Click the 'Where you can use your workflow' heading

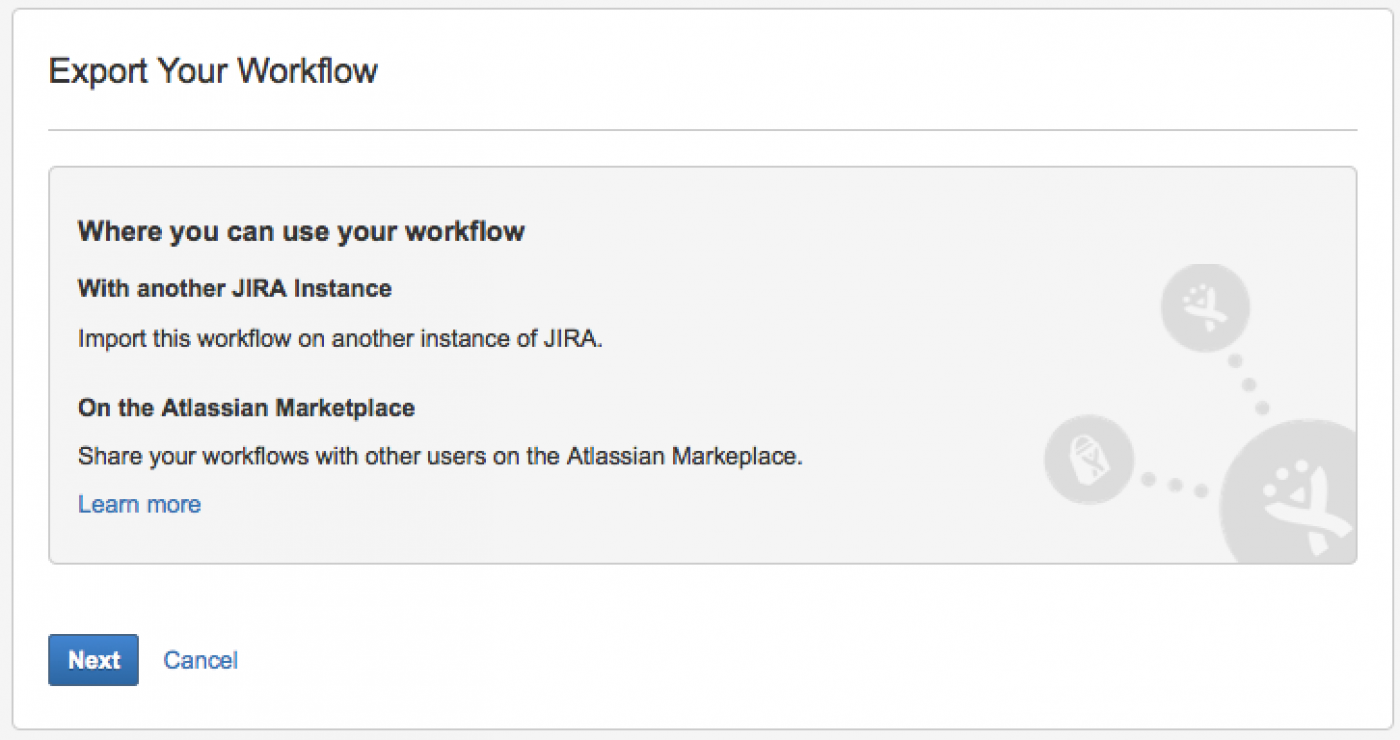pos(301,232)
